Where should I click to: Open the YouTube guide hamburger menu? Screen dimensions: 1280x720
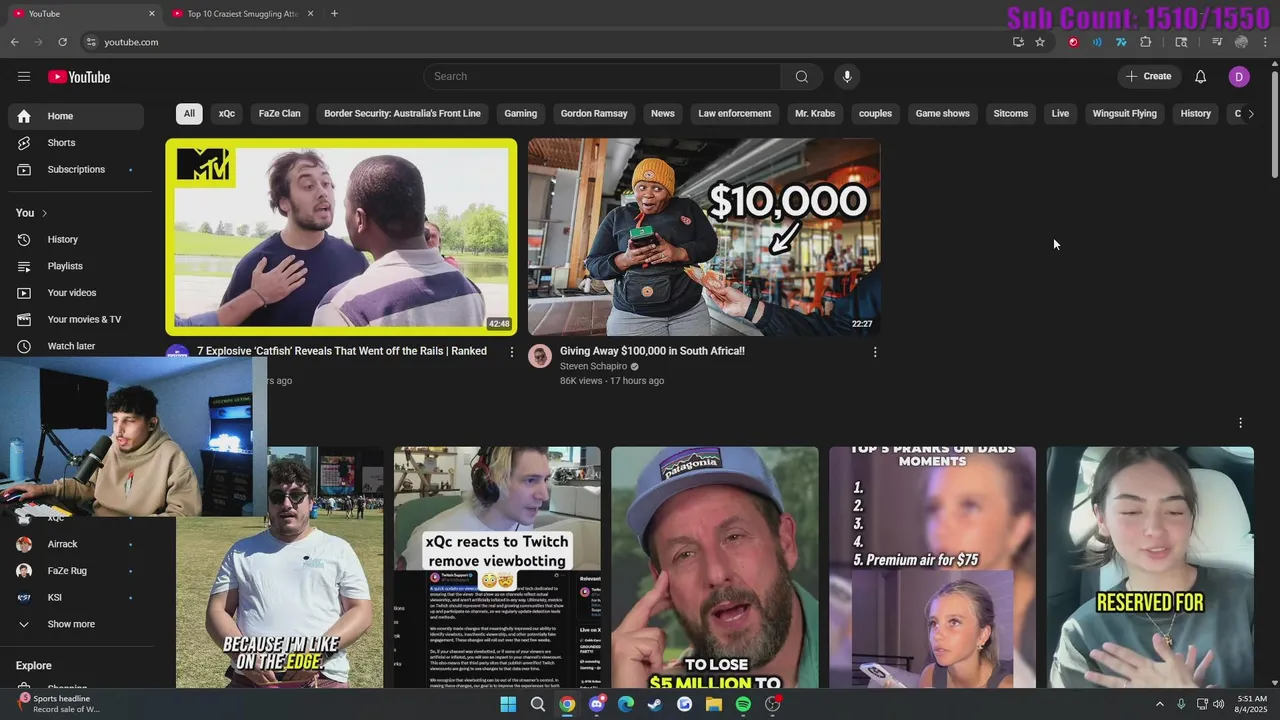[x=24, y=77]
